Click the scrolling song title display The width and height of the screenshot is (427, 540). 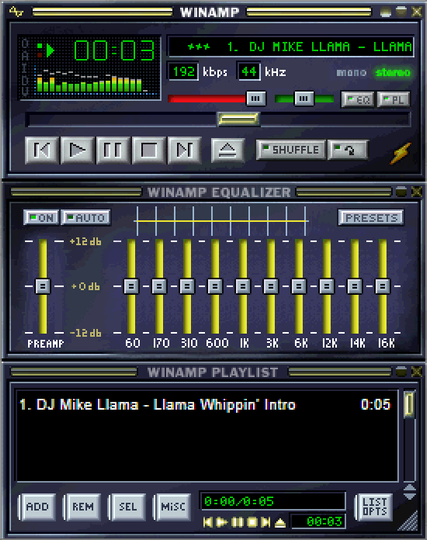291,46
